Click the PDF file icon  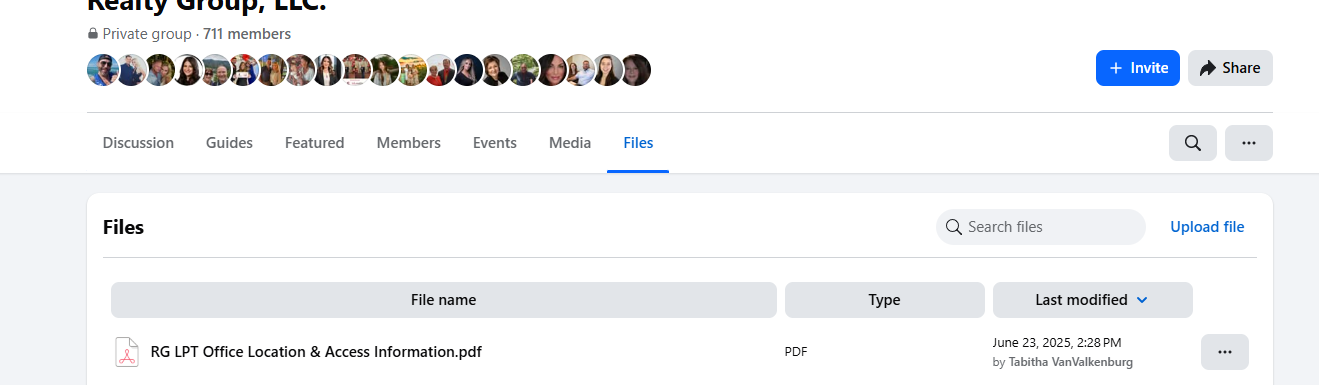[126, 352]
